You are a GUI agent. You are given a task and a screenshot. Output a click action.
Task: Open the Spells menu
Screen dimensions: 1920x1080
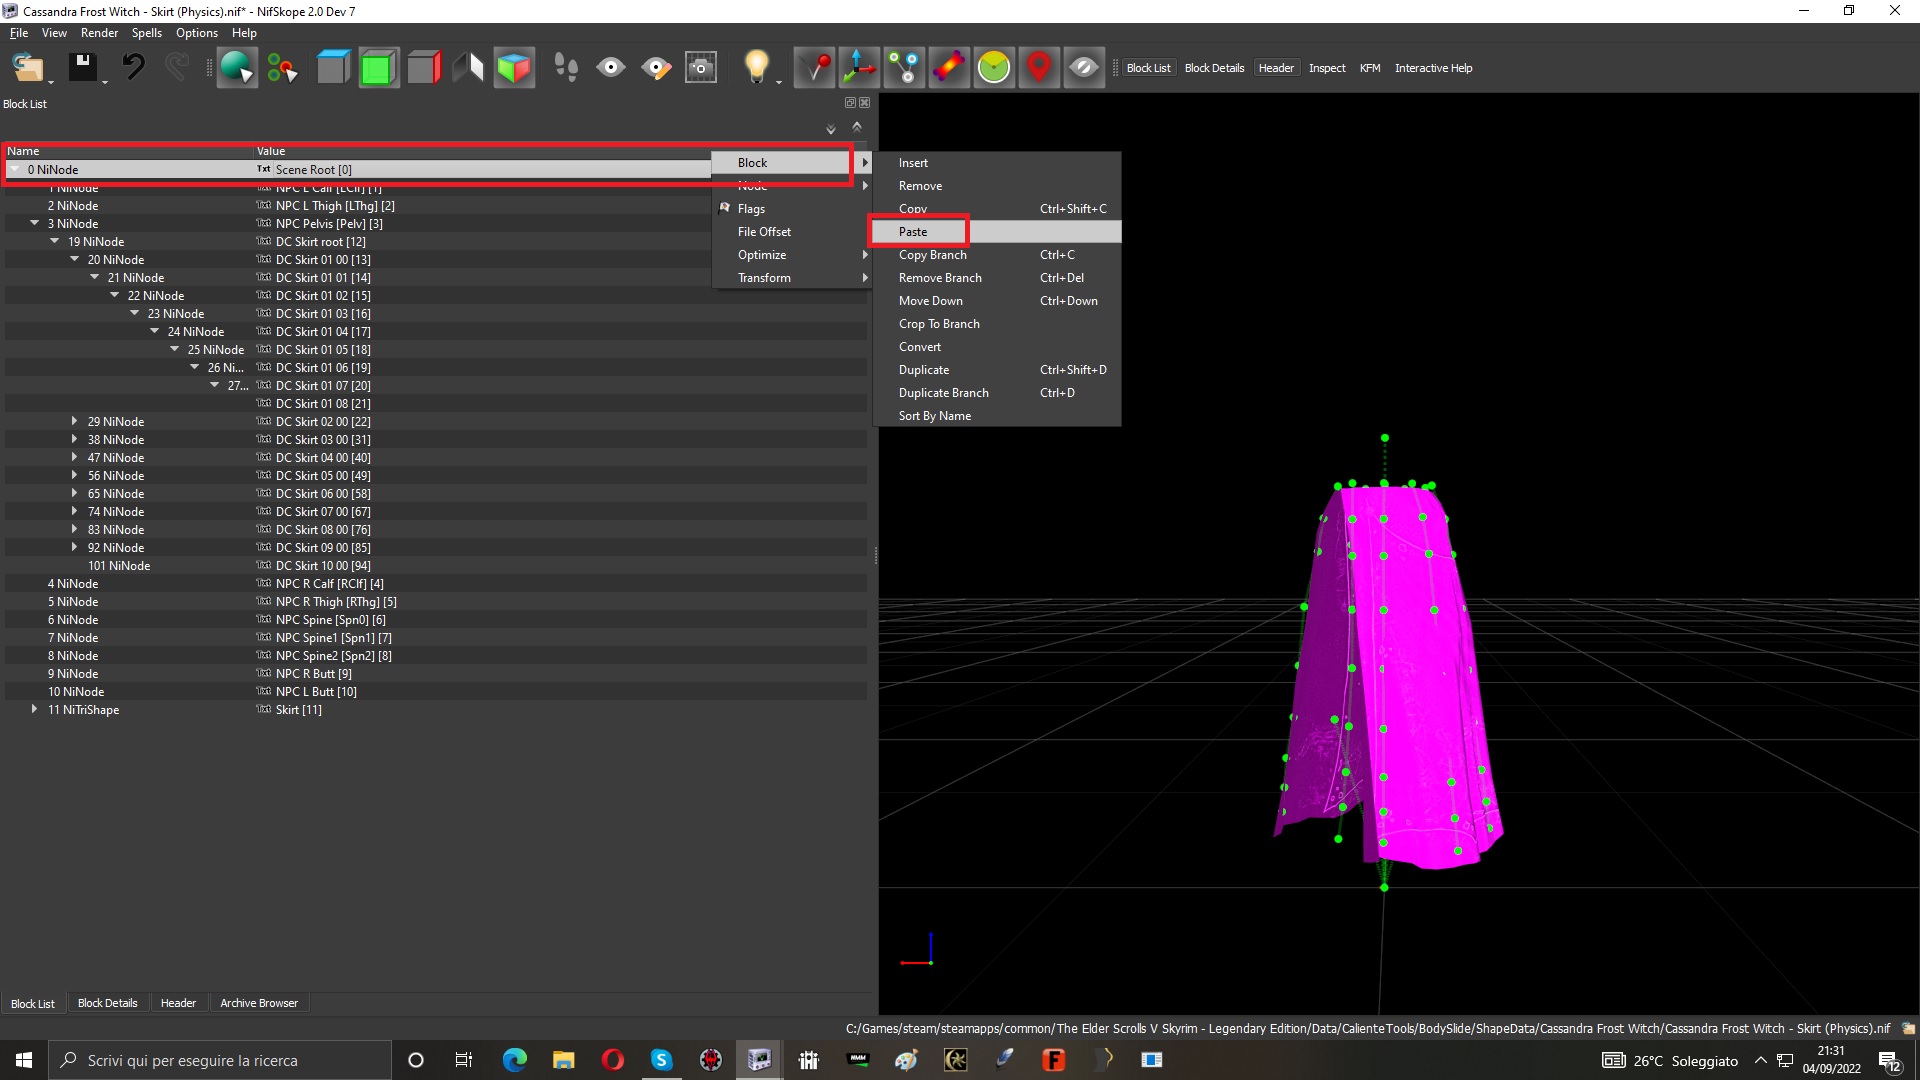[x=146, y=33]
